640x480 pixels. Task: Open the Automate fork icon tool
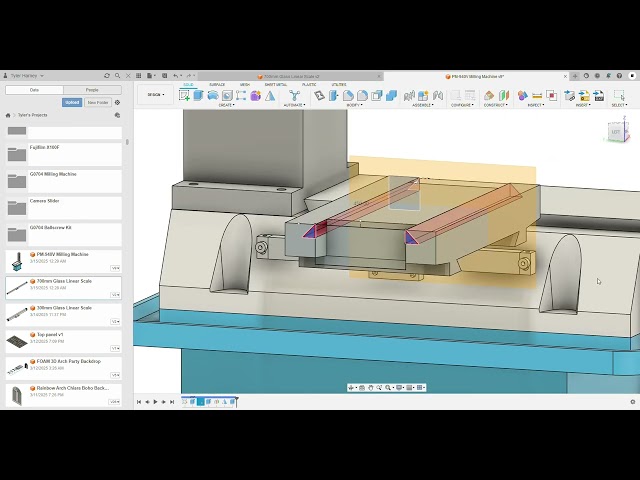(x=294, y=96)
